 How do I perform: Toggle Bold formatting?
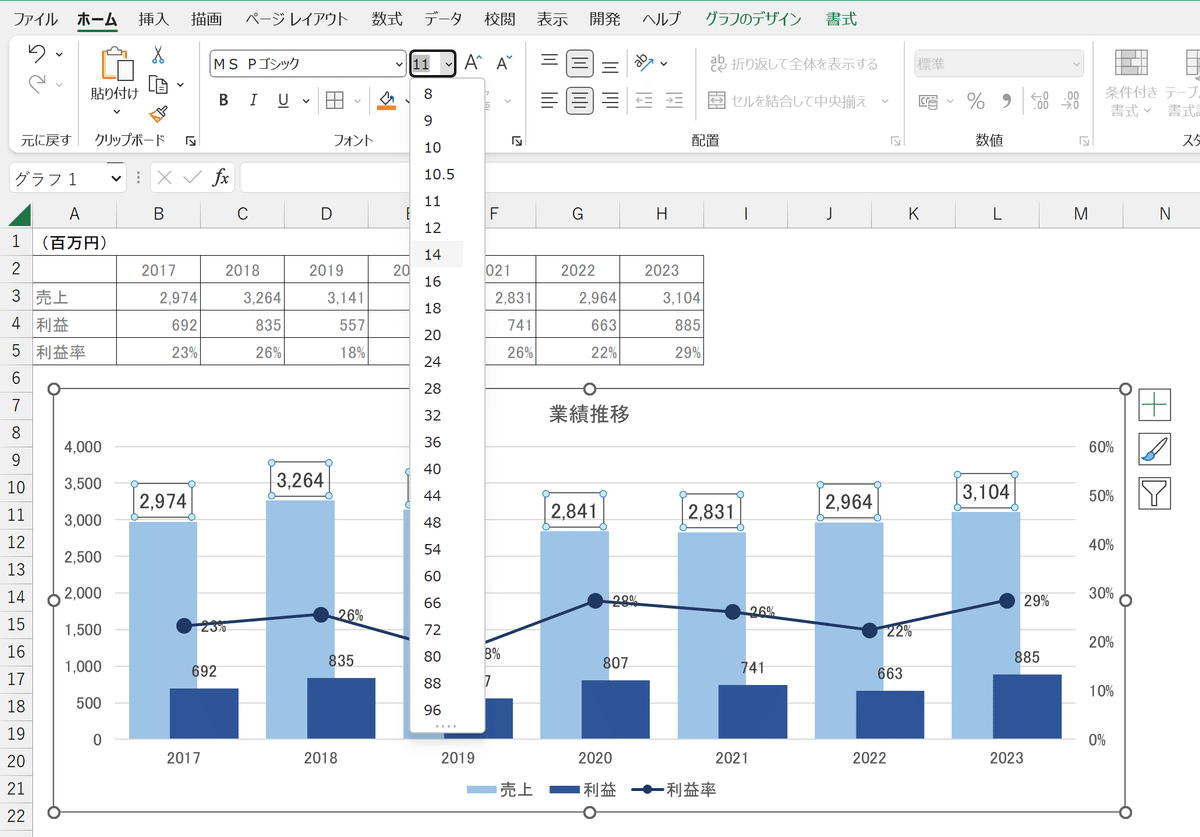pyautogui.click(x=223, y=100)
